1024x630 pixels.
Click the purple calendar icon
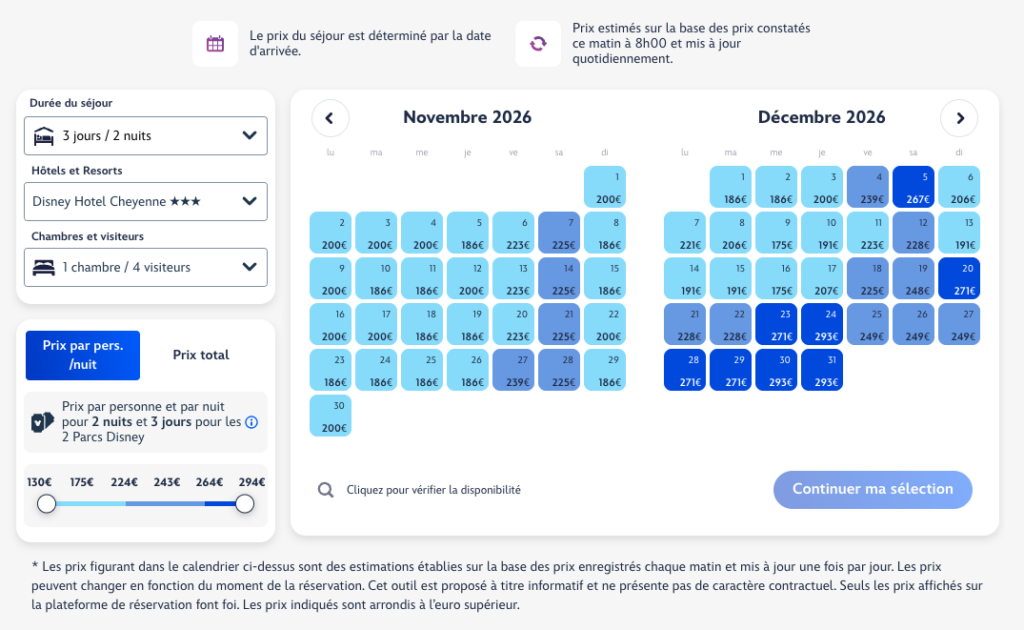tap(215, 44)
